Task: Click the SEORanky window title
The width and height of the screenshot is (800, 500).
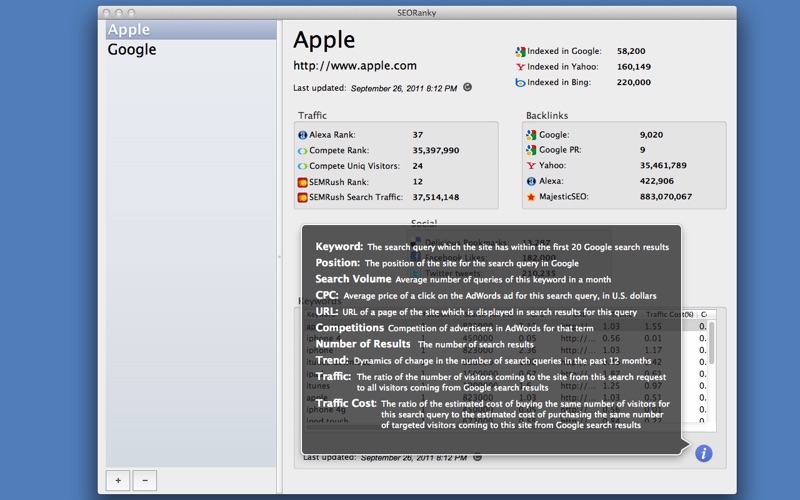Action: pos(417,13)
